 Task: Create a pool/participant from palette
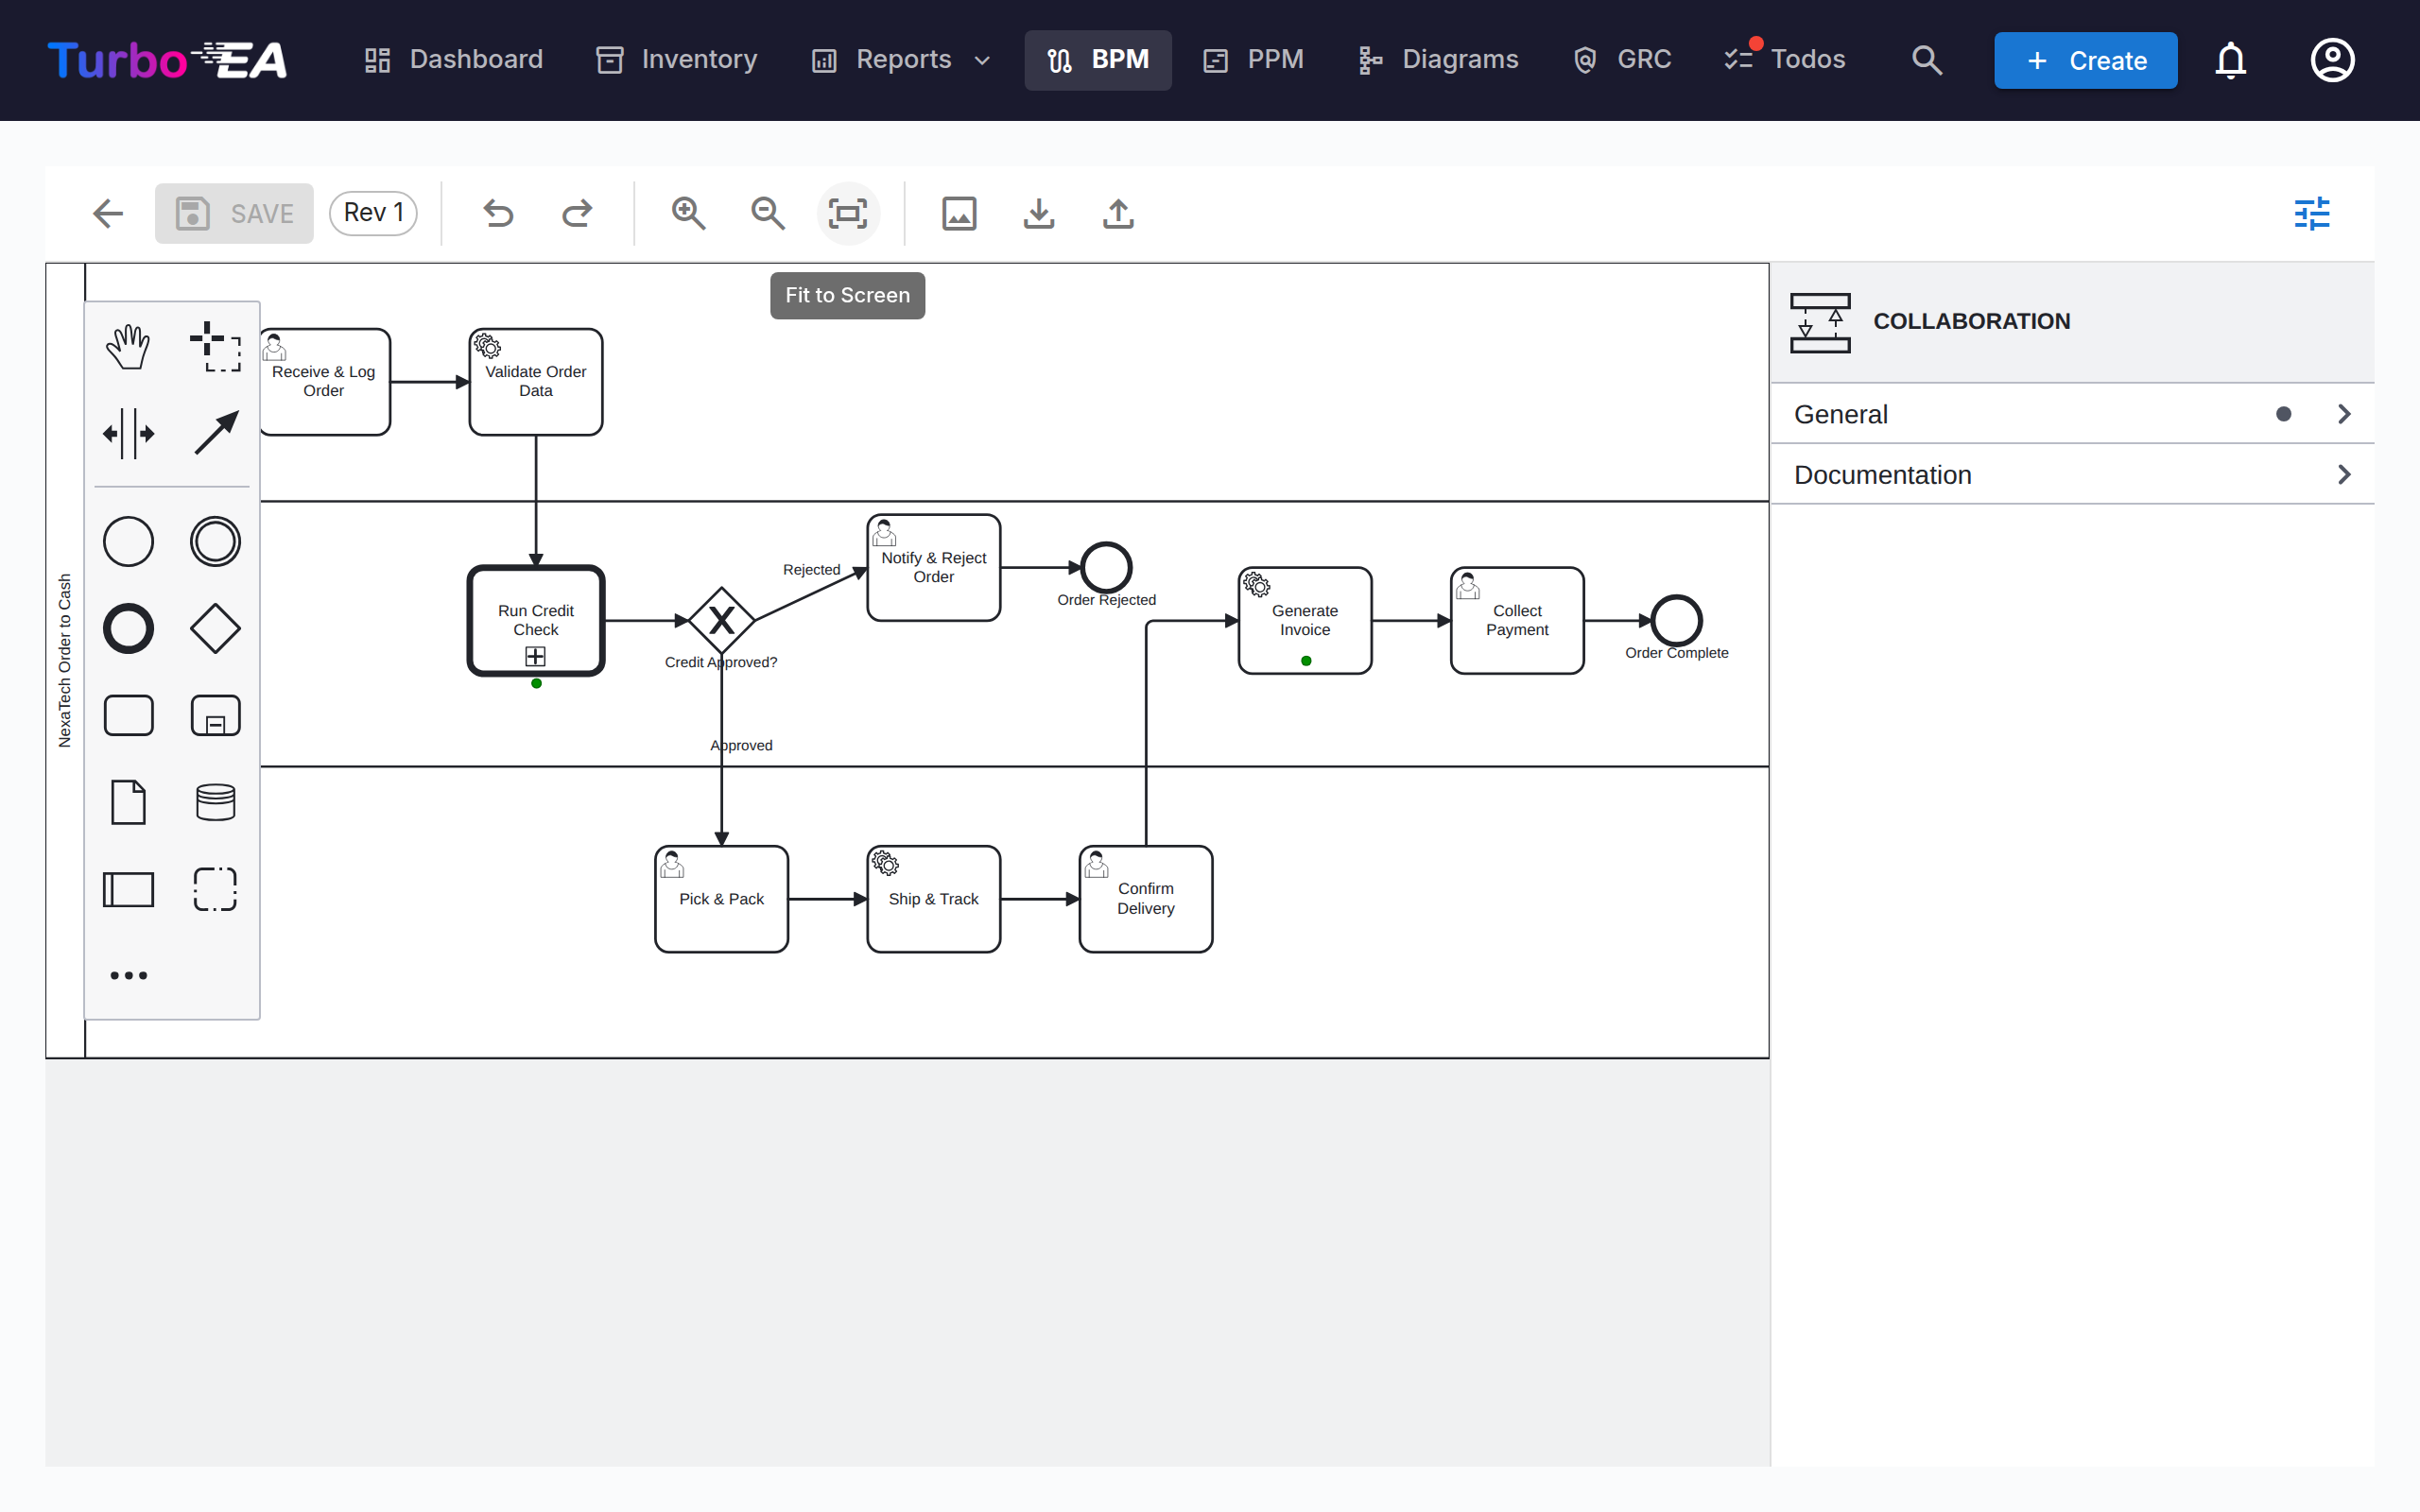point(129,889)
